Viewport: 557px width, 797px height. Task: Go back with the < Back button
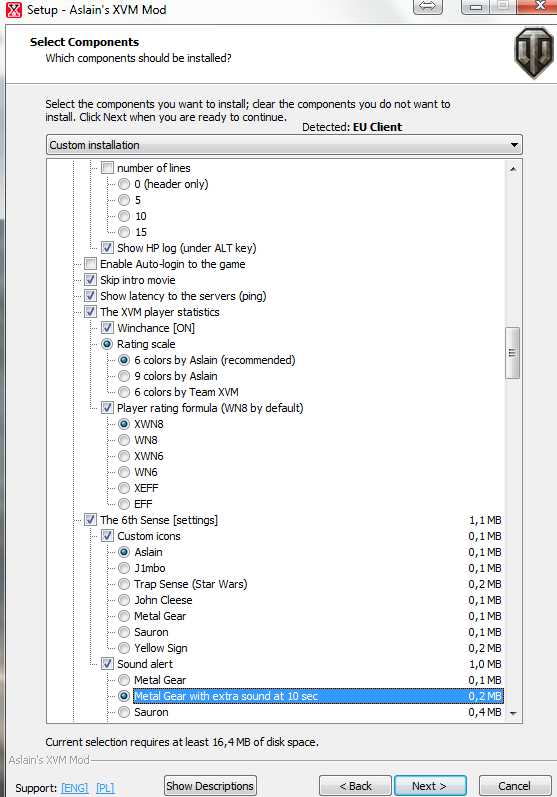point(355,786)
